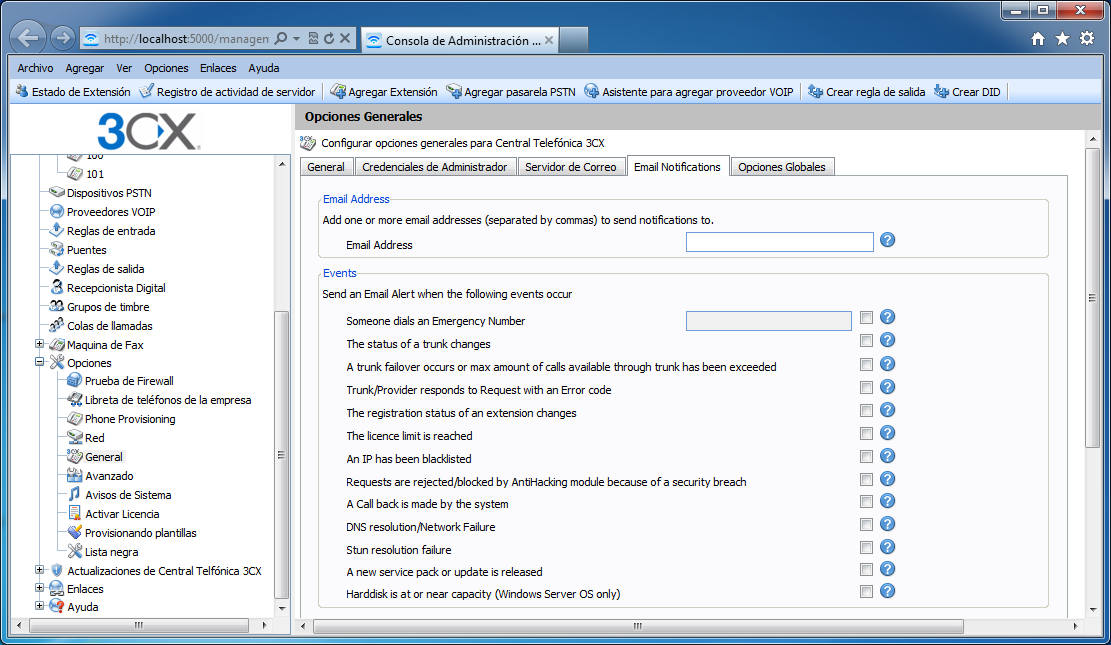Image resolution: width=1111 pixels, height=645 pixels.
Task: Open address bar search dropdown arrow
Action: [x=296, y=39]
